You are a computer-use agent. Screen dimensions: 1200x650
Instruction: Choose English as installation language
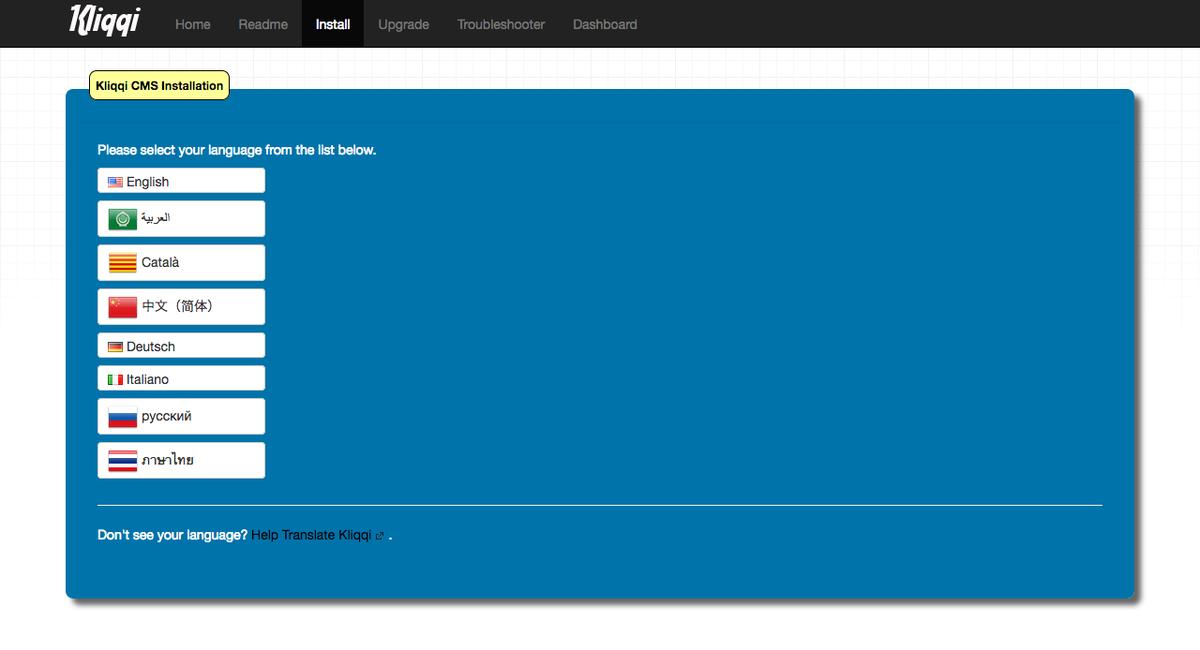click(181, 181)
